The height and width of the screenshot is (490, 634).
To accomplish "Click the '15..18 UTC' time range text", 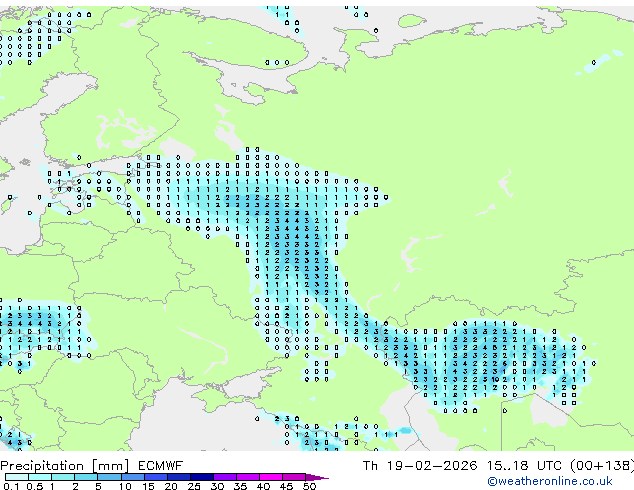I will (x=524, y=465).
